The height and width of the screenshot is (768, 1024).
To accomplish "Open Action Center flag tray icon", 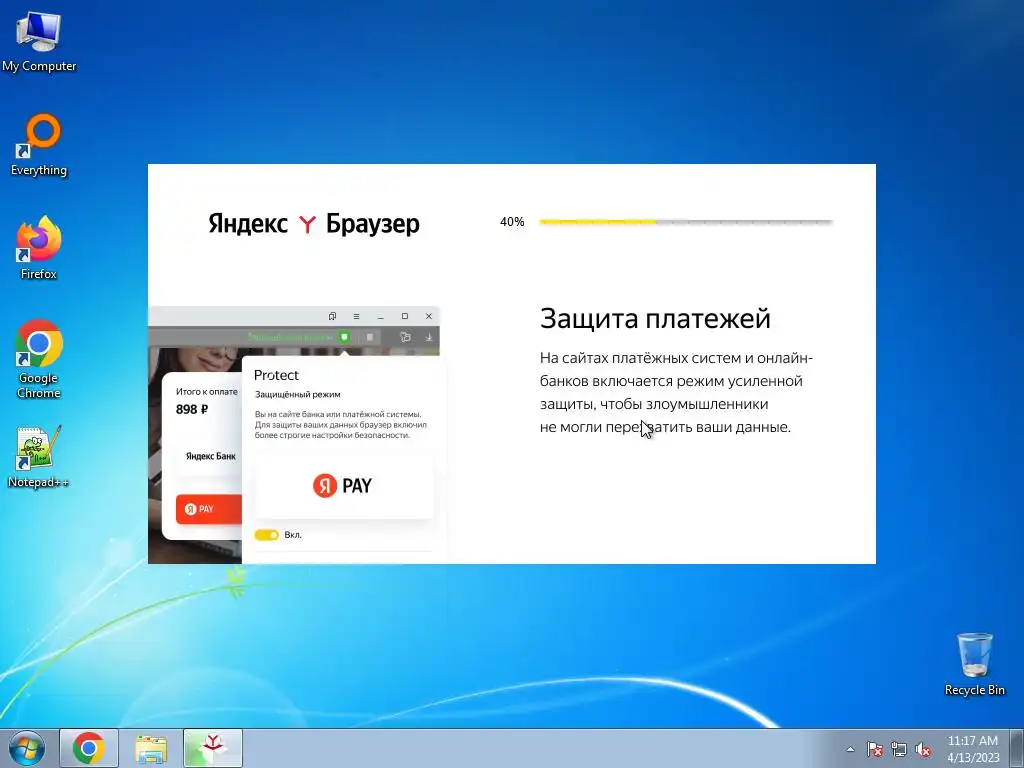I will coord(874,749).
